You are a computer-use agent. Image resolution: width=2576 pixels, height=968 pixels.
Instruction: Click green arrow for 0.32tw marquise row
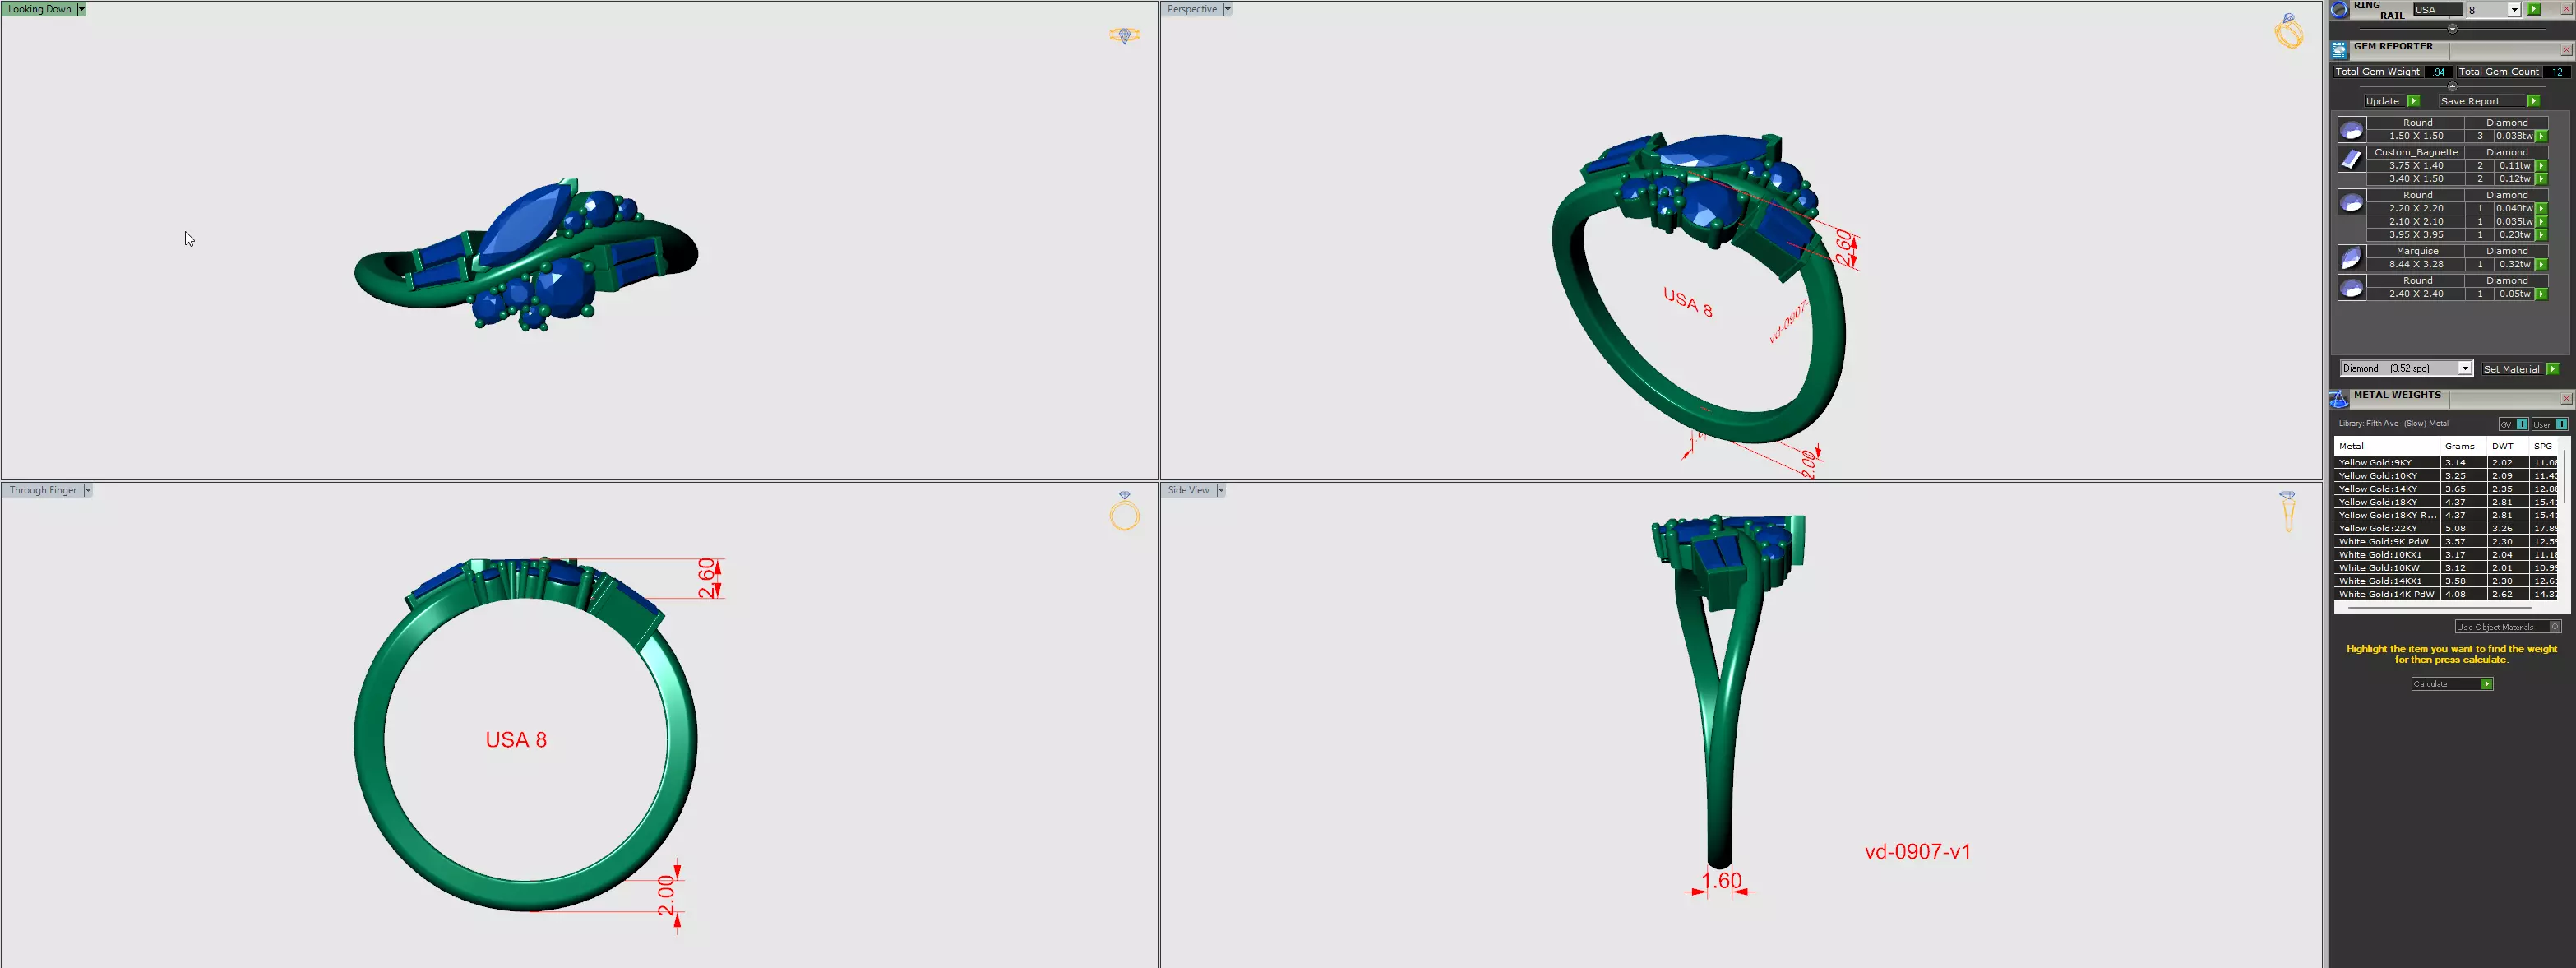pyautogui.click(x=2541, y=265)
